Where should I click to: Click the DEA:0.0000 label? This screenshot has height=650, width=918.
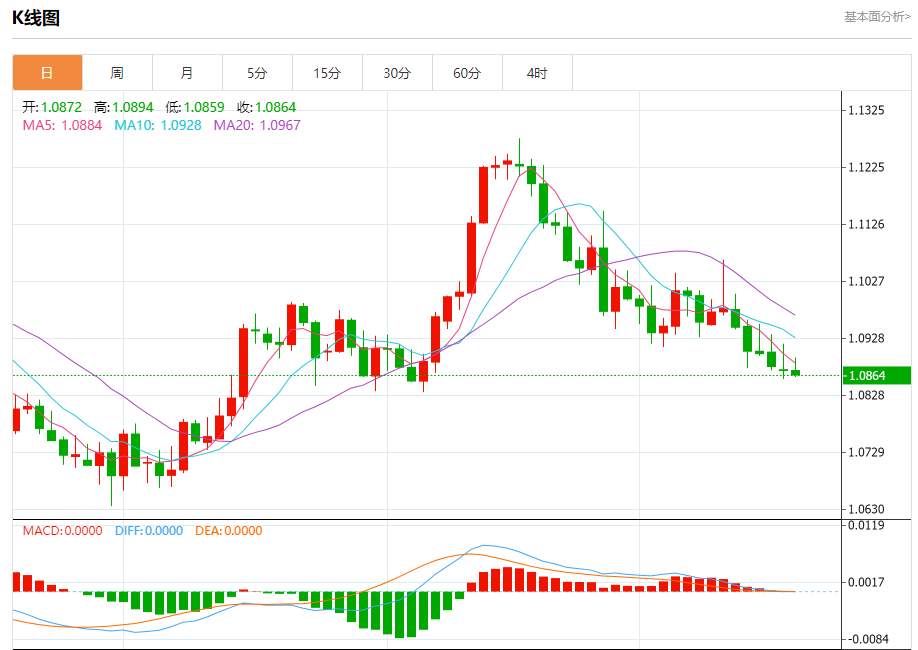pos(228,531)
